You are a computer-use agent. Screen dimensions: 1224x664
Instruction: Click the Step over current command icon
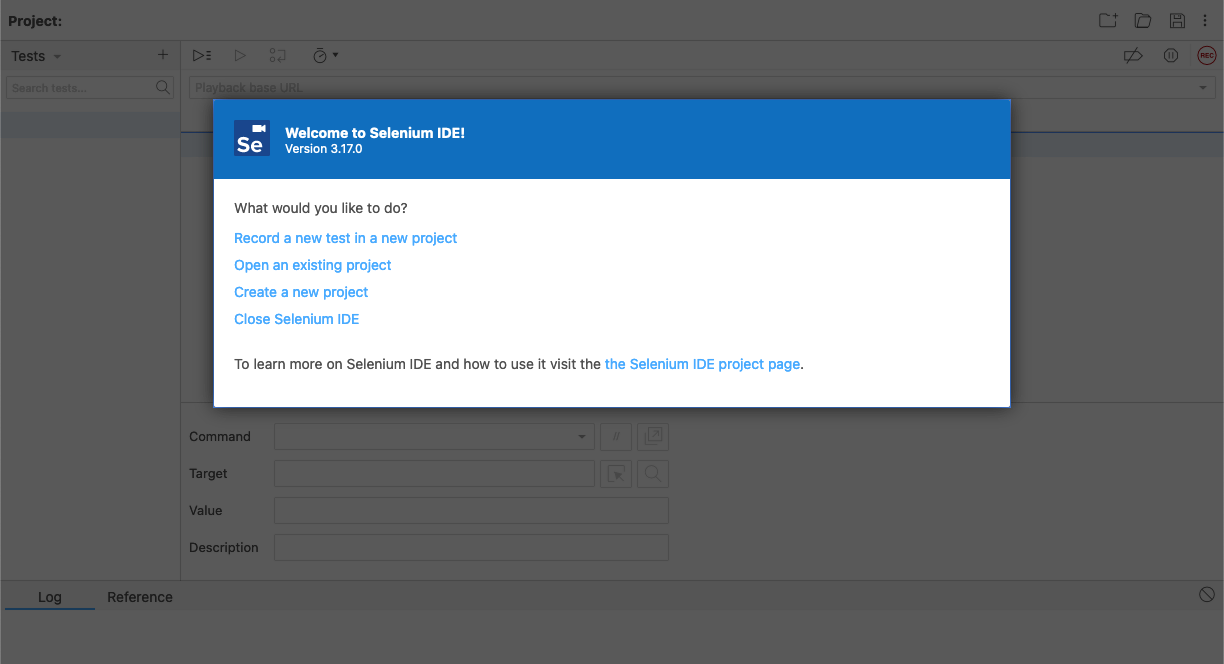pos(277,55)
